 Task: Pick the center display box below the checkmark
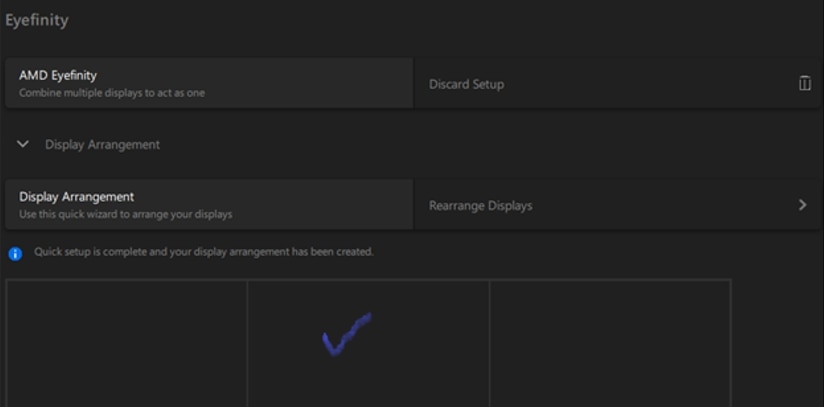[368, 385]
